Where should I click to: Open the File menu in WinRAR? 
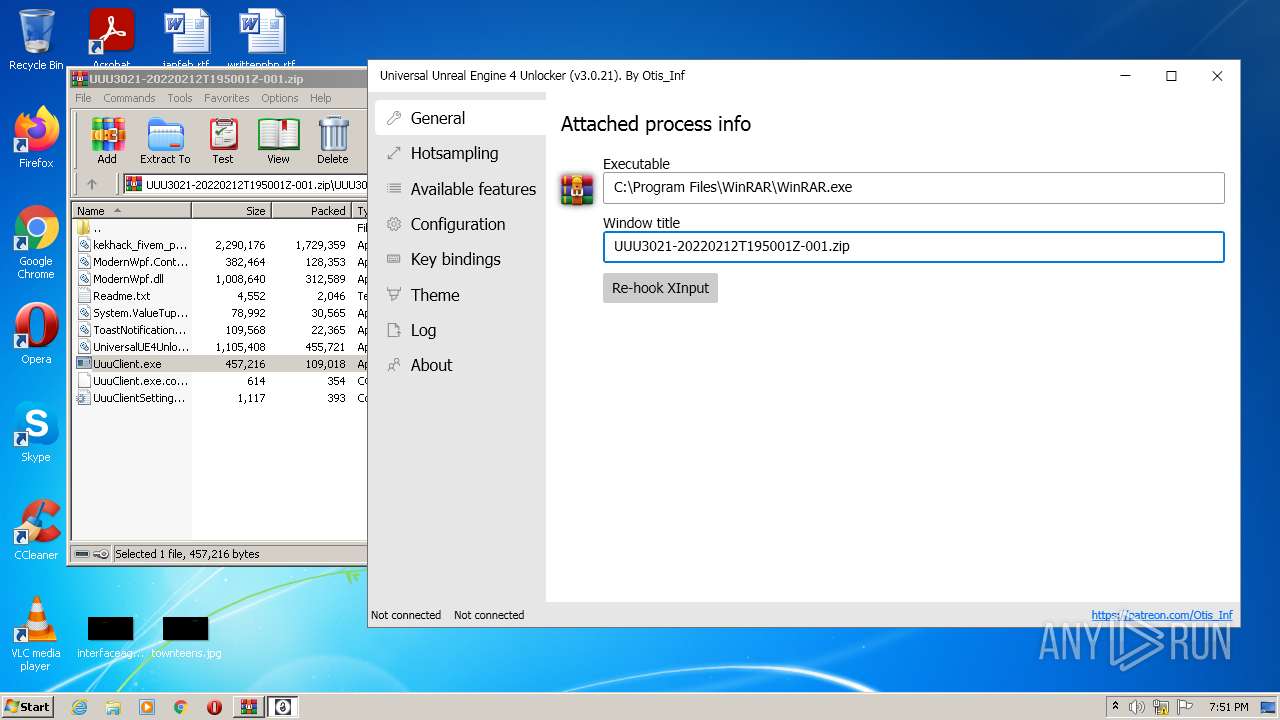(x=83, y=98)
